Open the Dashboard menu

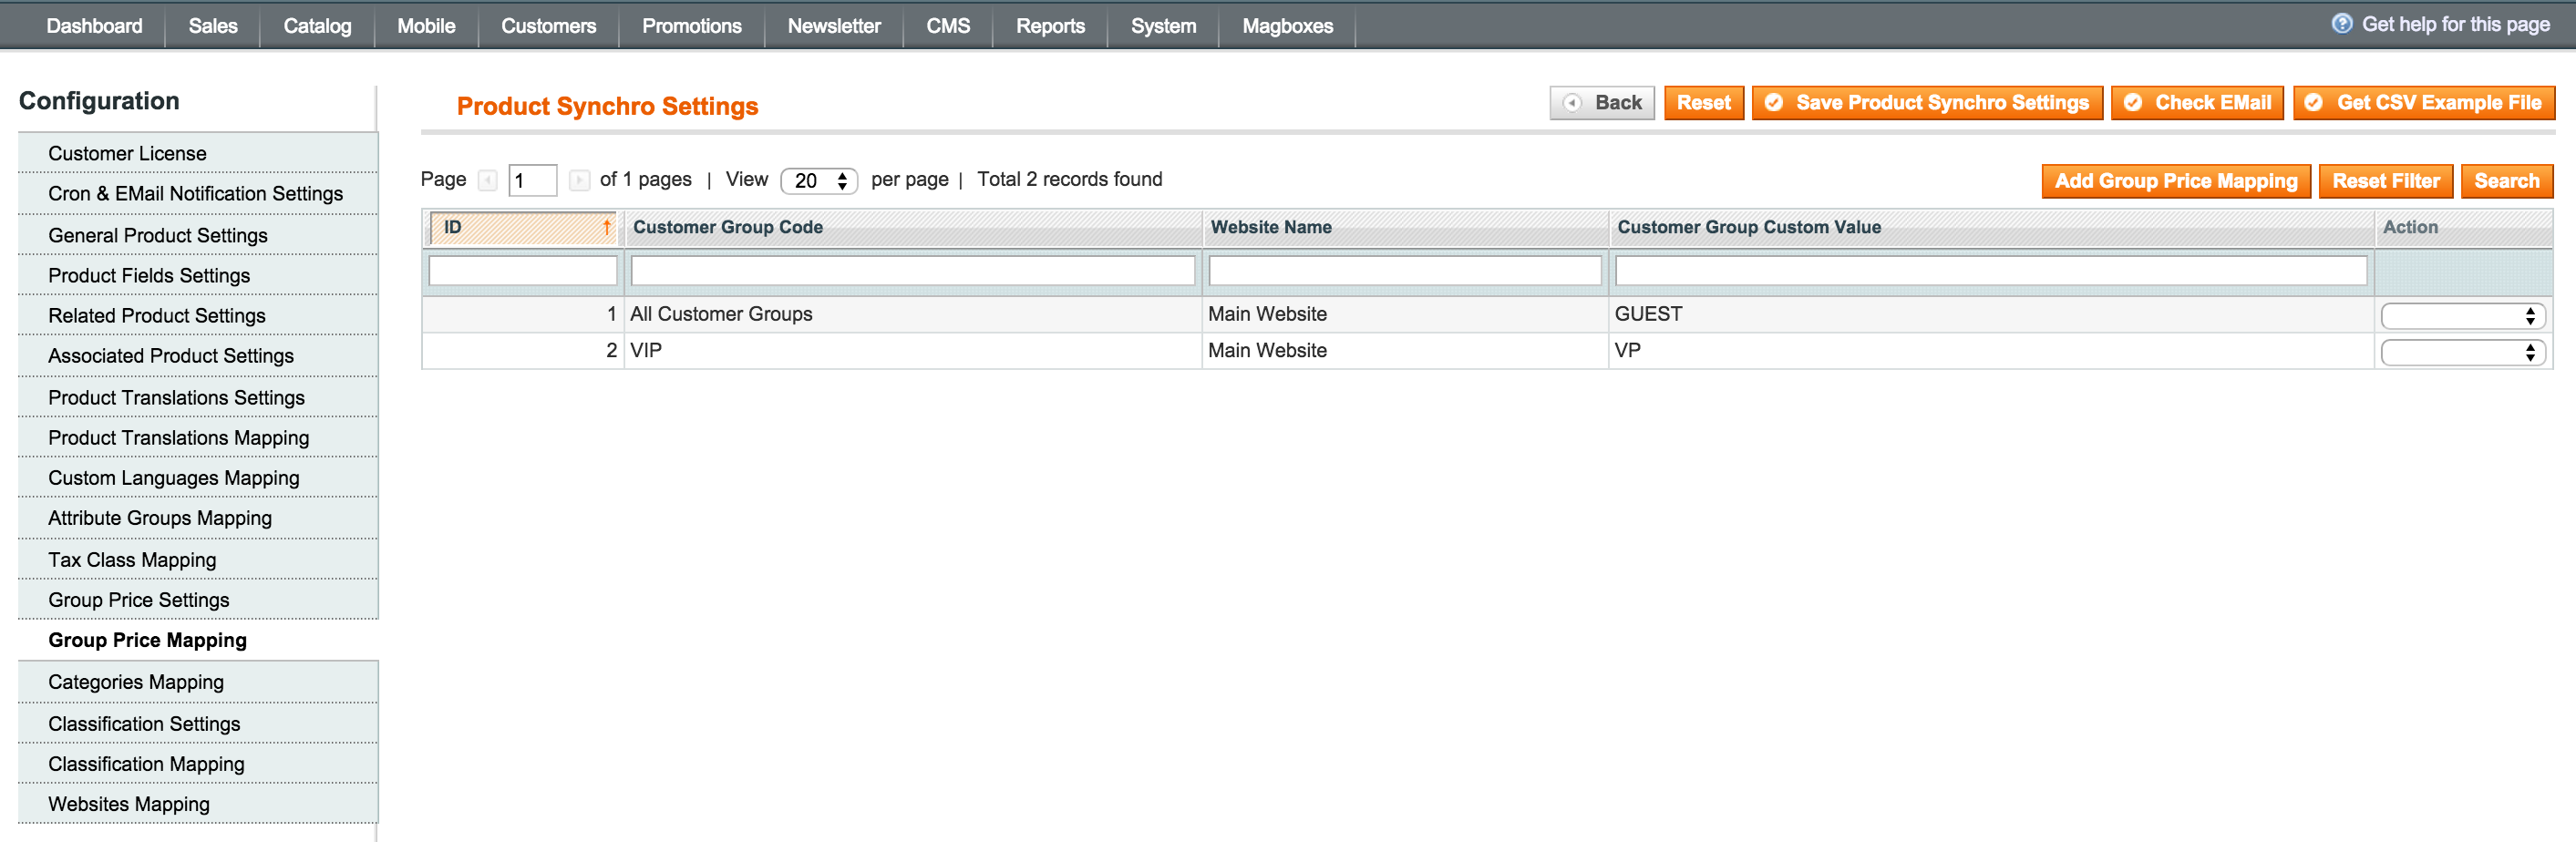click(x=94, y=26)
